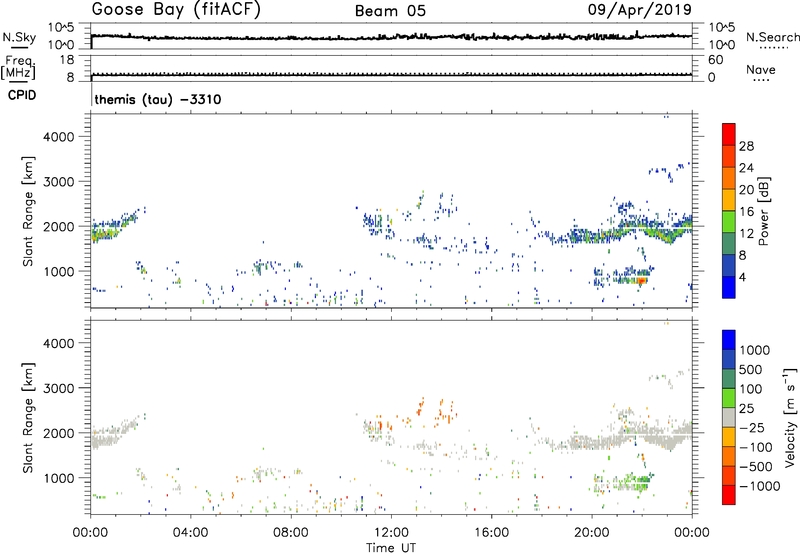The width and height of the screenshot is (800, 554).
Task: Click the 'Nave' legend label
Action: click(761, 70)
